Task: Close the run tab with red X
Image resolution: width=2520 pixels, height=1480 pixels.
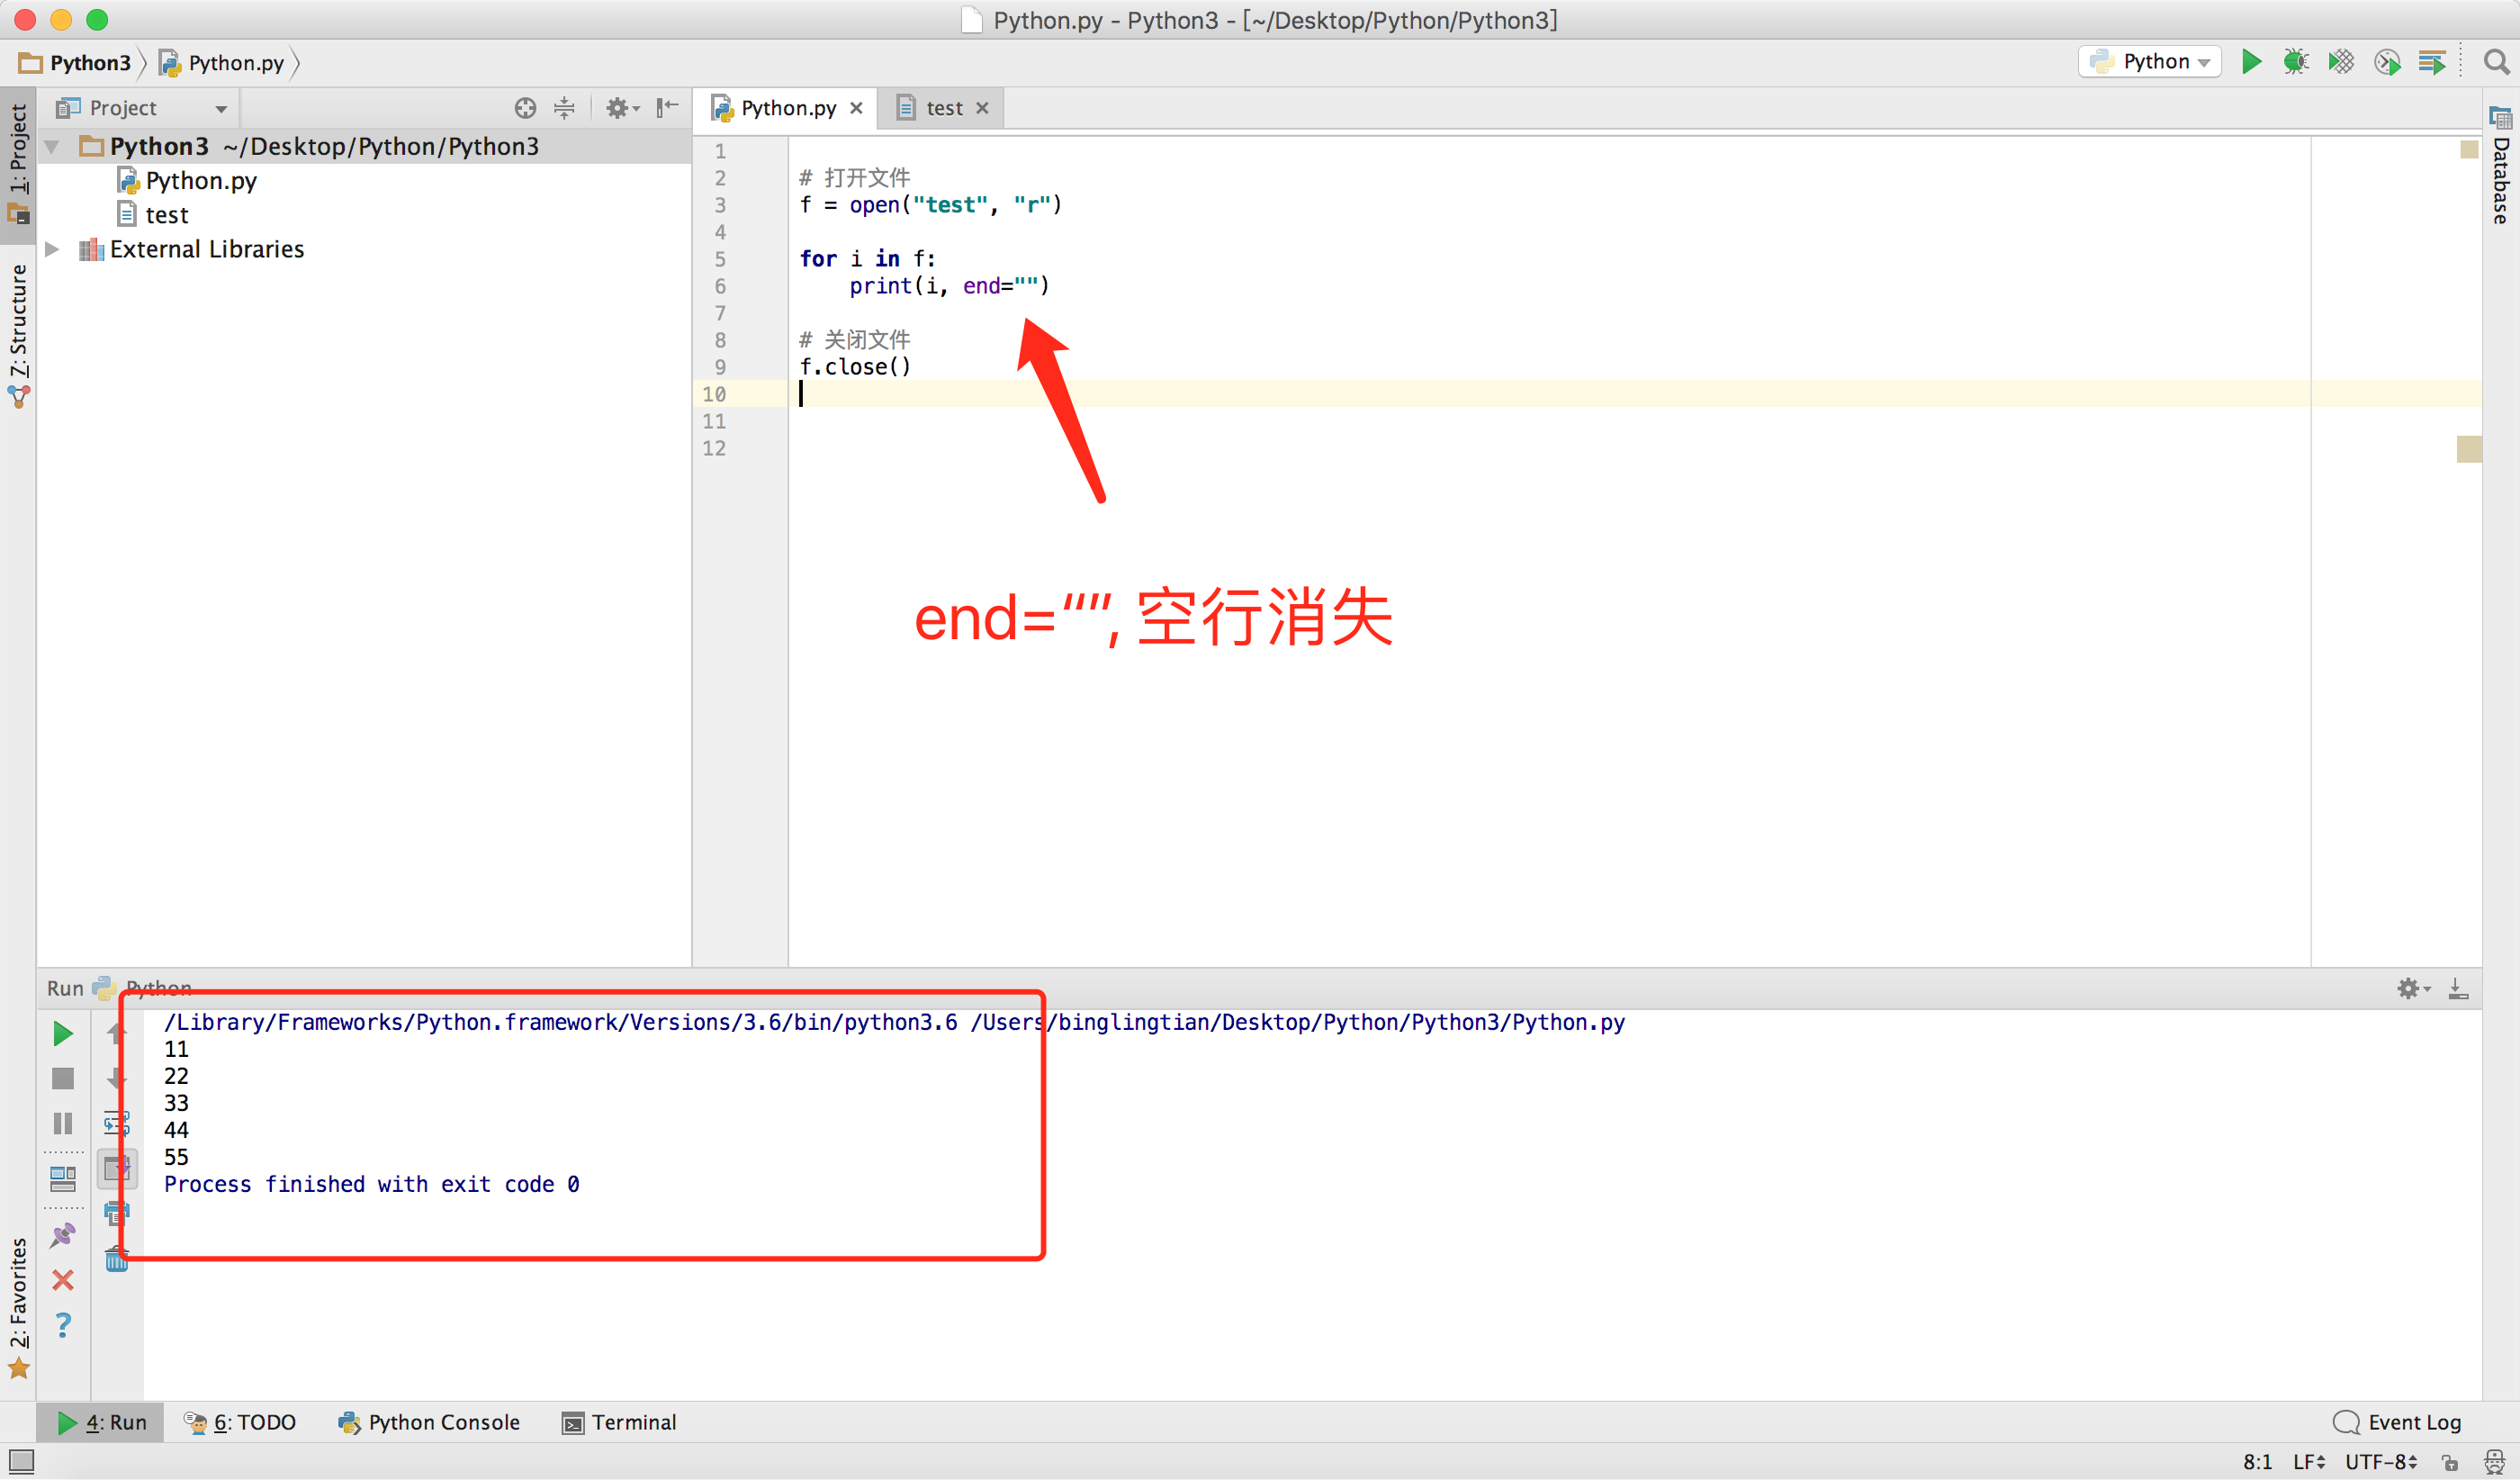Action: pyautogui.click(x=62, y=1280)
